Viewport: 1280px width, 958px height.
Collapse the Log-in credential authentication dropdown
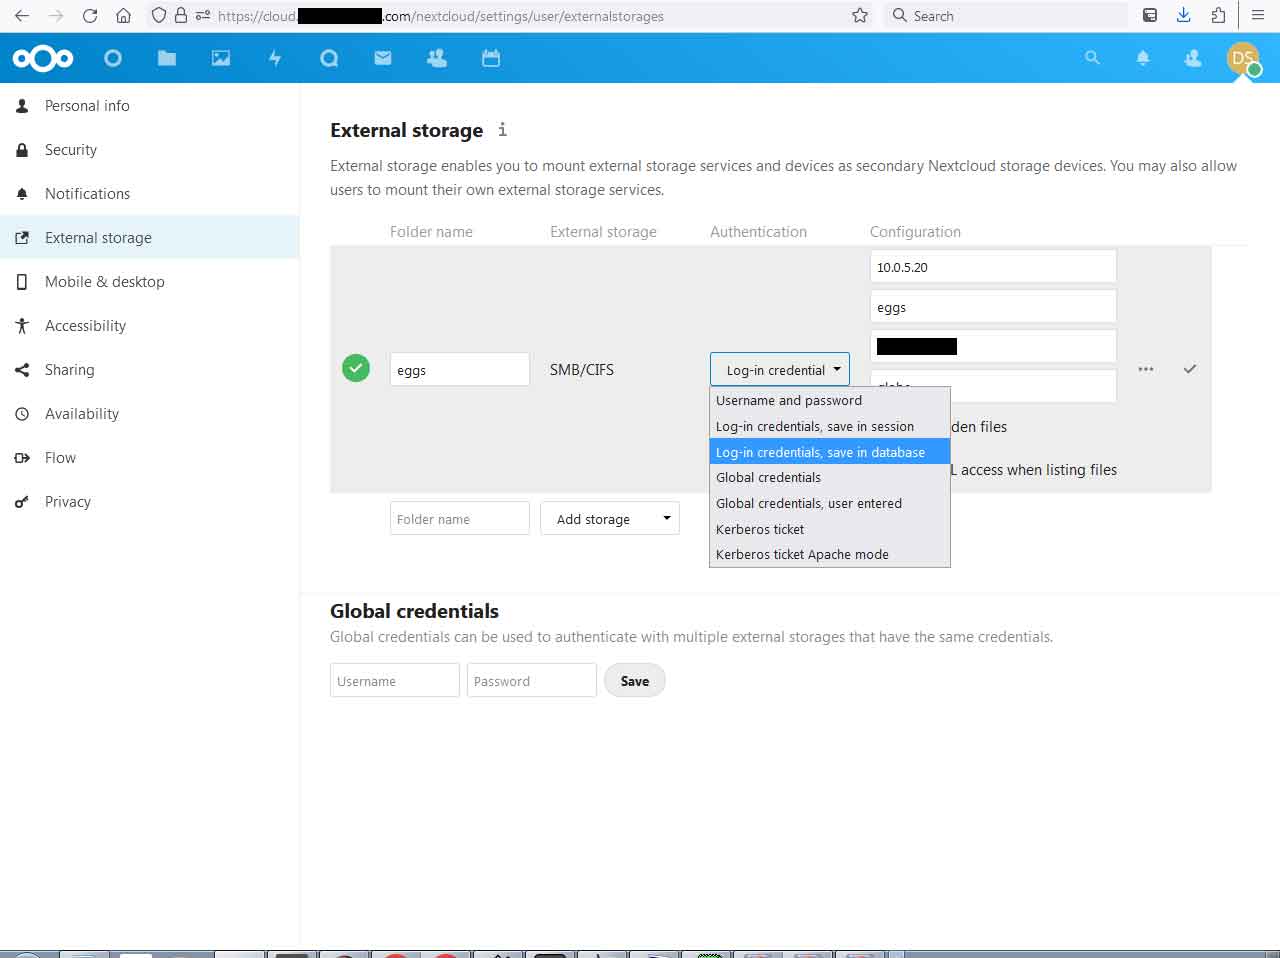780,370
